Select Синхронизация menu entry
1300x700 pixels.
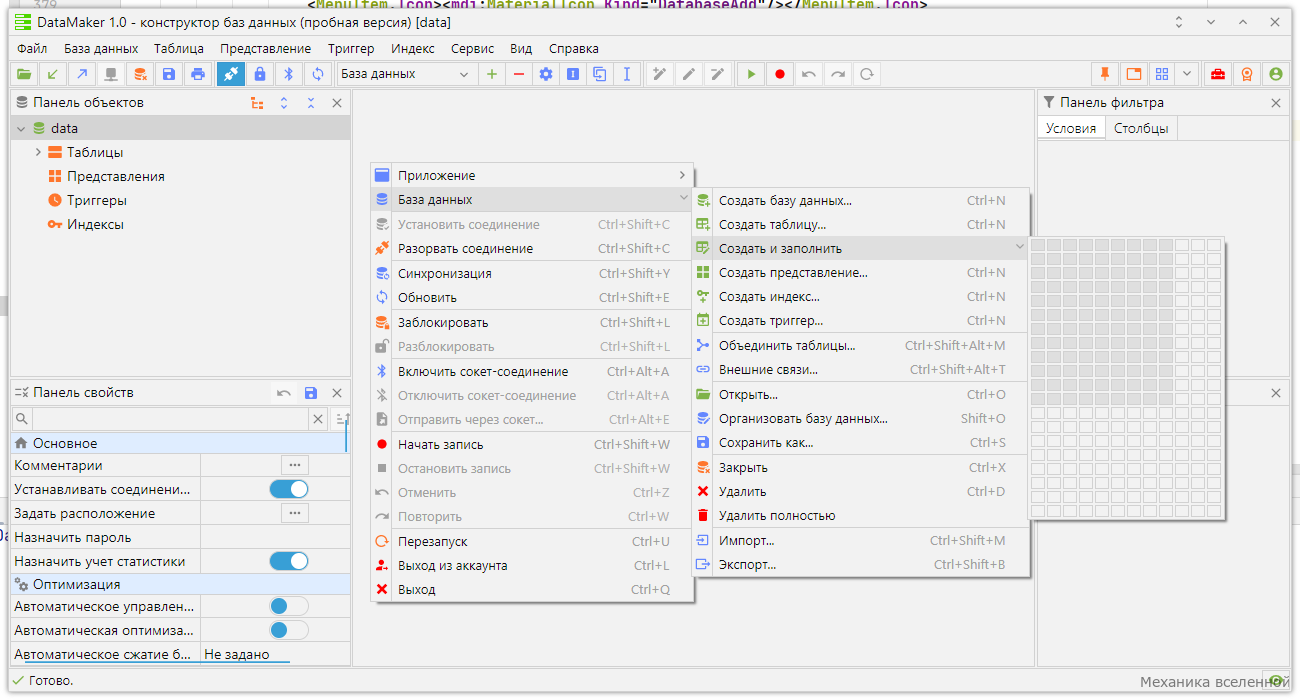[532, 273]
